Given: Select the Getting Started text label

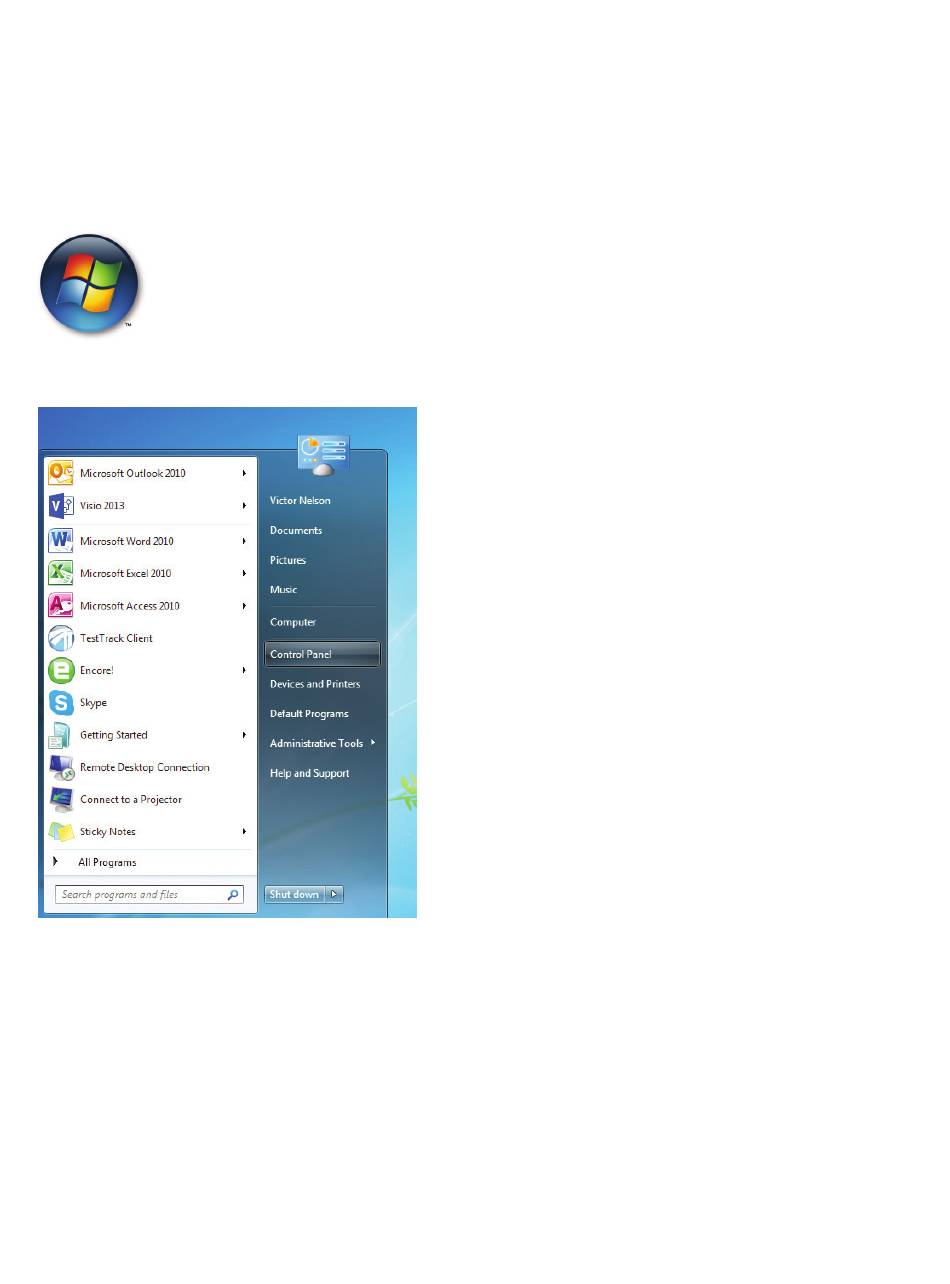Looking at the screenshot, I should point(114,735).
